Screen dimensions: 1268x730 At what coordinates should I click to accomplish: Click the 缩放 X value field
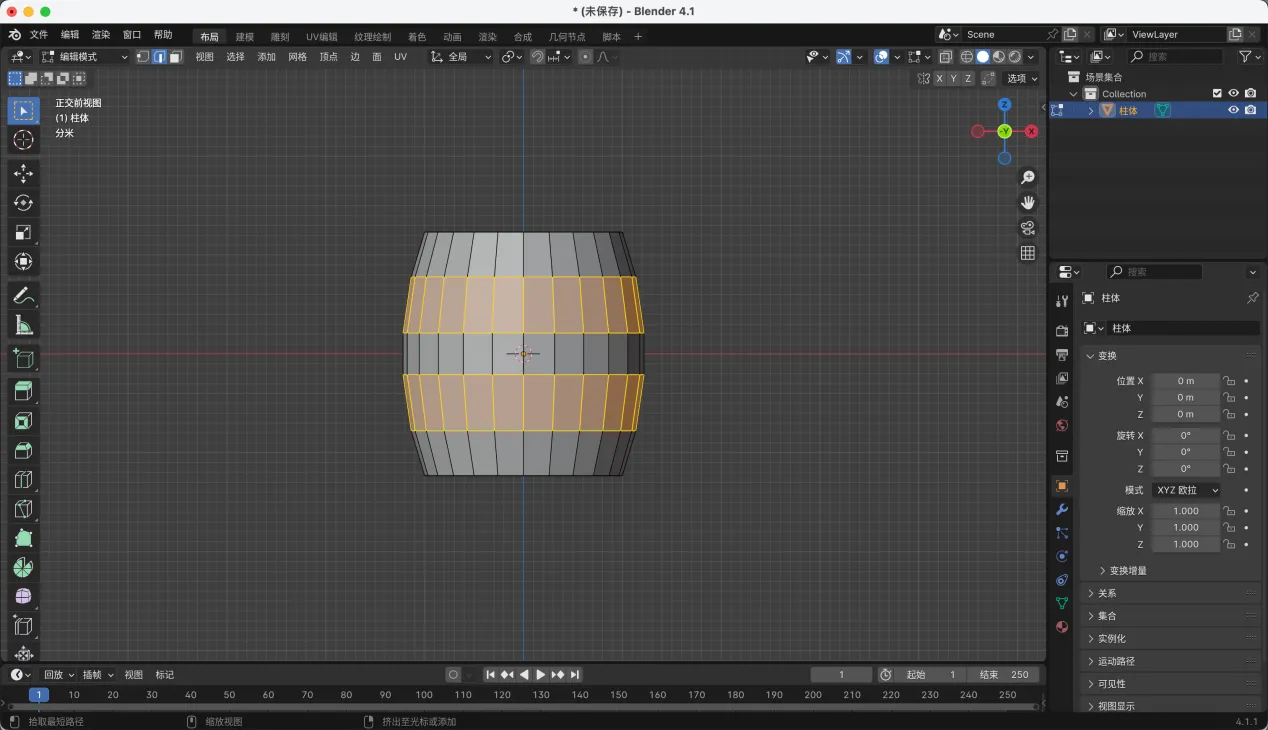[x=1185, y=511]
